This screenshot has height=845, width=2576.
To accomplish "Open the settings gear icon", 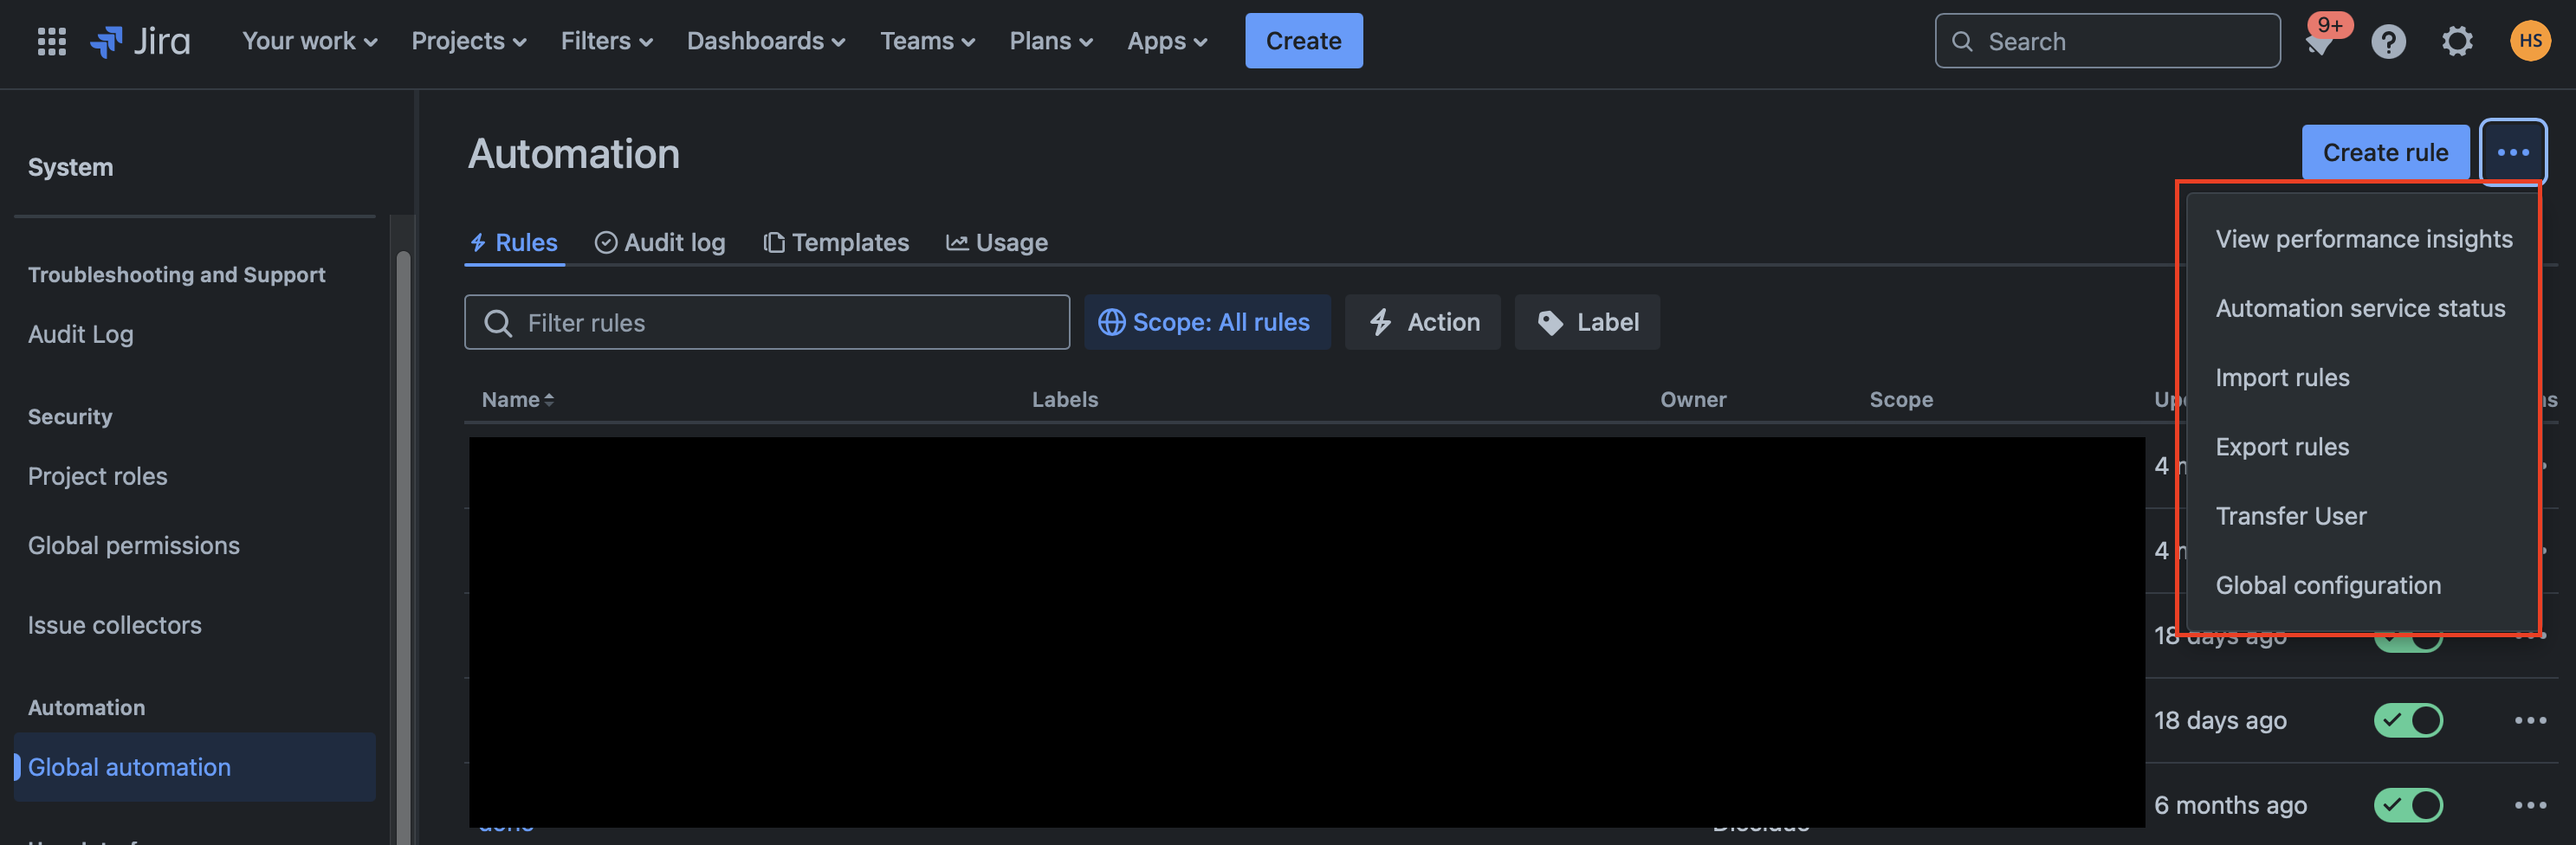I will [2457, 41].
